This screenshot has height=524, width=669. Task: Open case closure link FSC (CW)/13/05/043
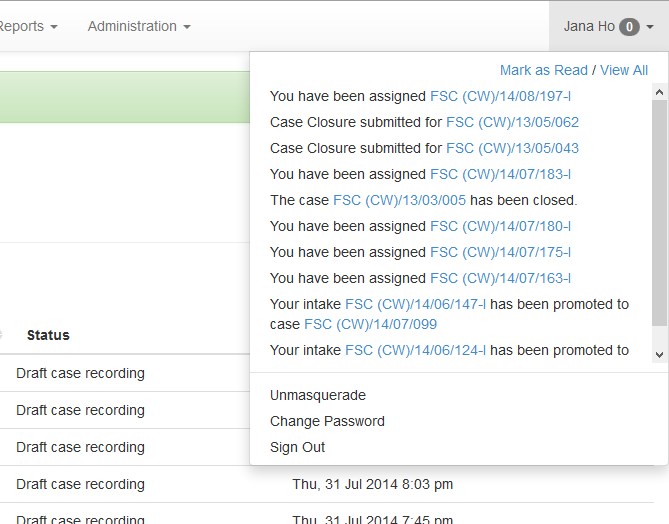[x=512, y=148]
